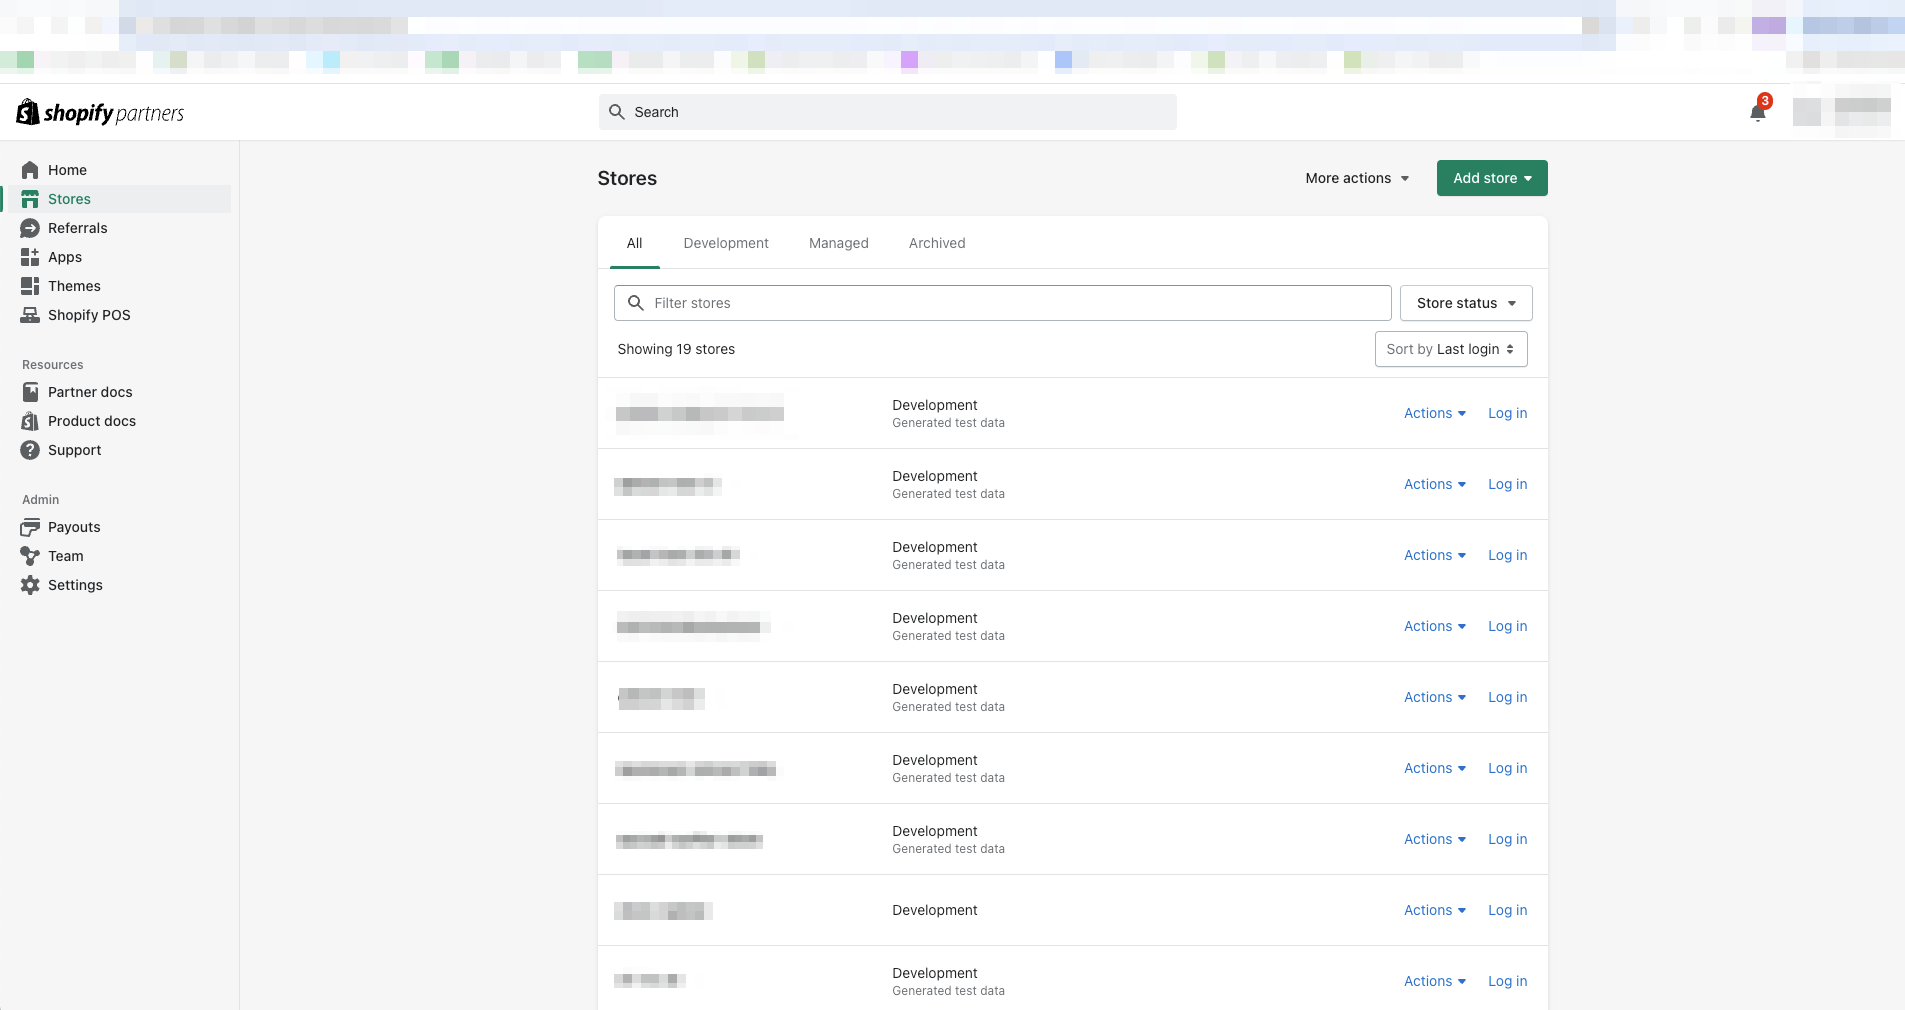Click the Partner docs book icon

pos(30,392)
